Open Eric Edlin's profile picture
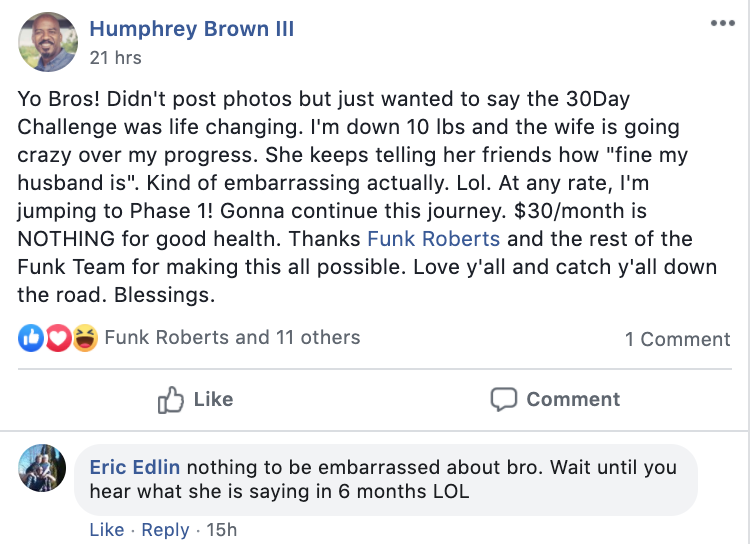 tap(42, 468)
